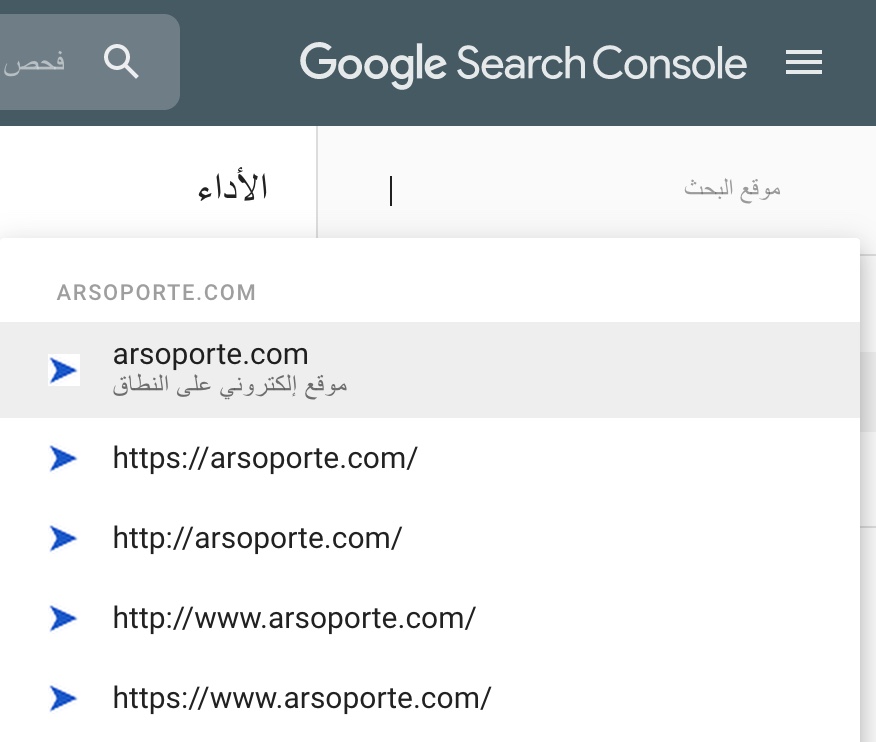
Task: Click the search magnifier icon
Action: (121, 62)
